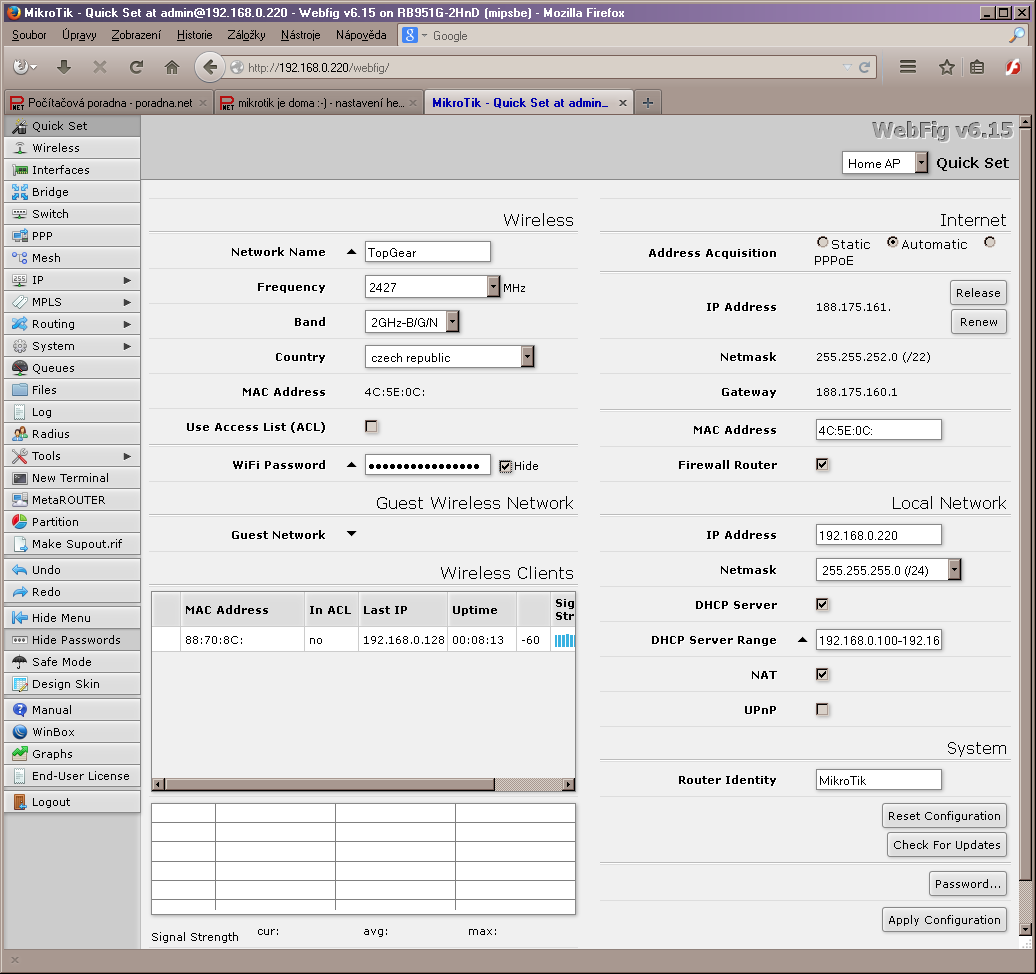Click the Renew IP address button
Viewport: 1036px width, 974px height.
(978, 322)
